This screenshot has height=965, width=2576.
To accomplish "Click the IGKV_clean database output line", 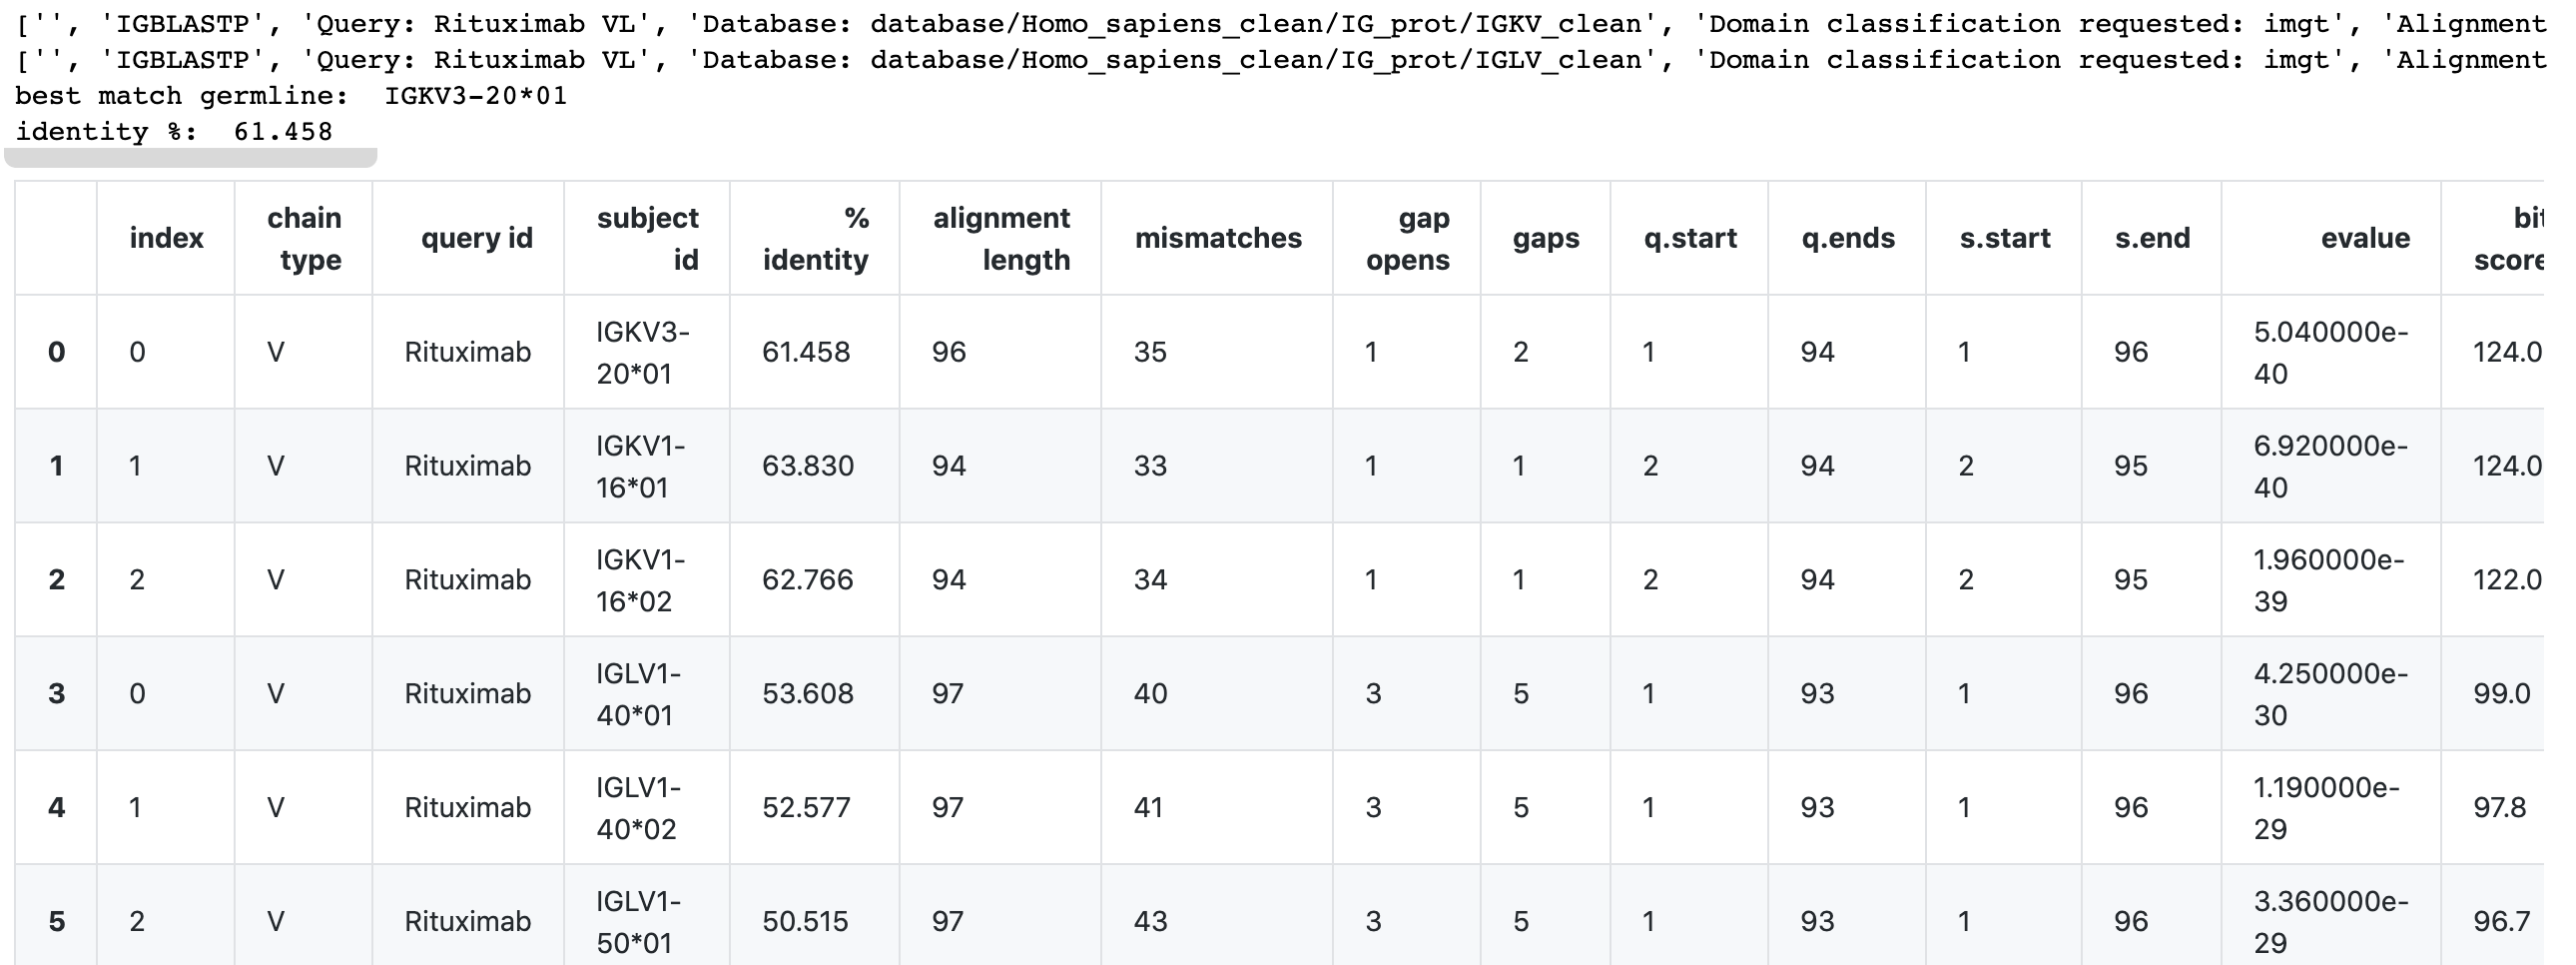I will tap(1280, 24).
